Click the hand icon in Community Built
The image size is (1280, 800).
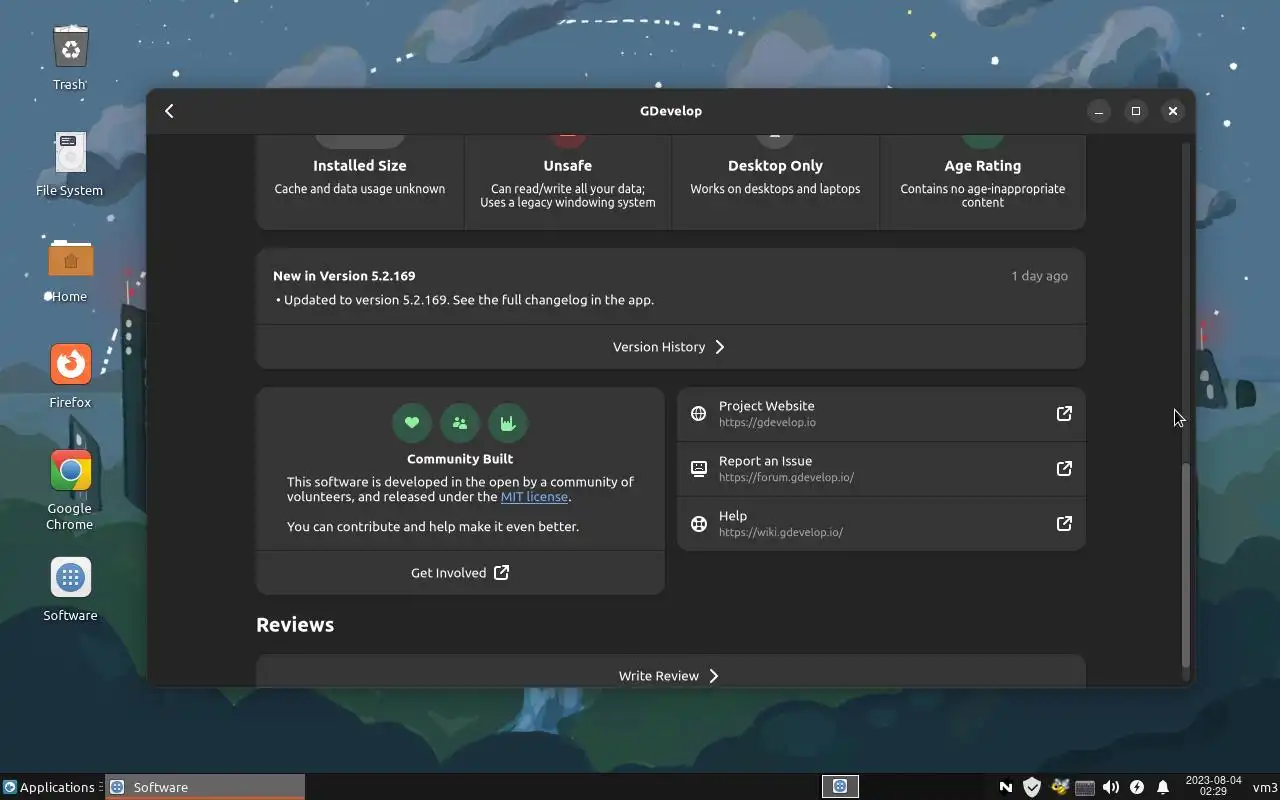tap(508, 423)
